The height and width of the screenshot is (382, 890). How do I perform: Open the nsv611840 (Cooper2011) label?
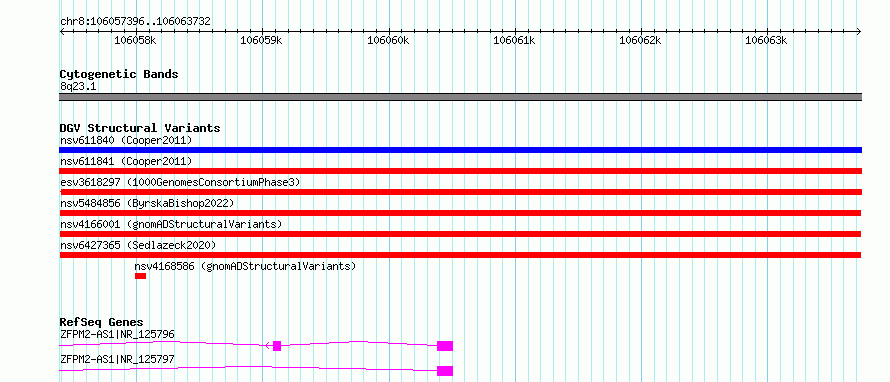pyautogui.click(x=126, y=140)
